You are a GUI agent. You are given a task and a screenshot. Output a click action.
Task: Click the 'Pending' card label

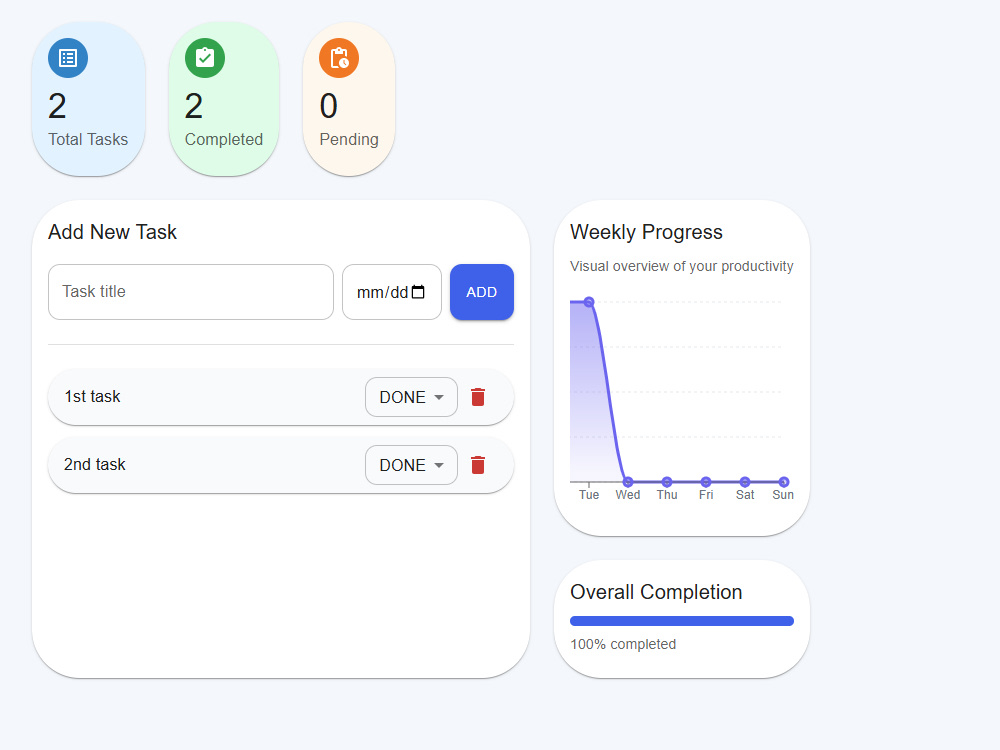[x=349, y=139]
